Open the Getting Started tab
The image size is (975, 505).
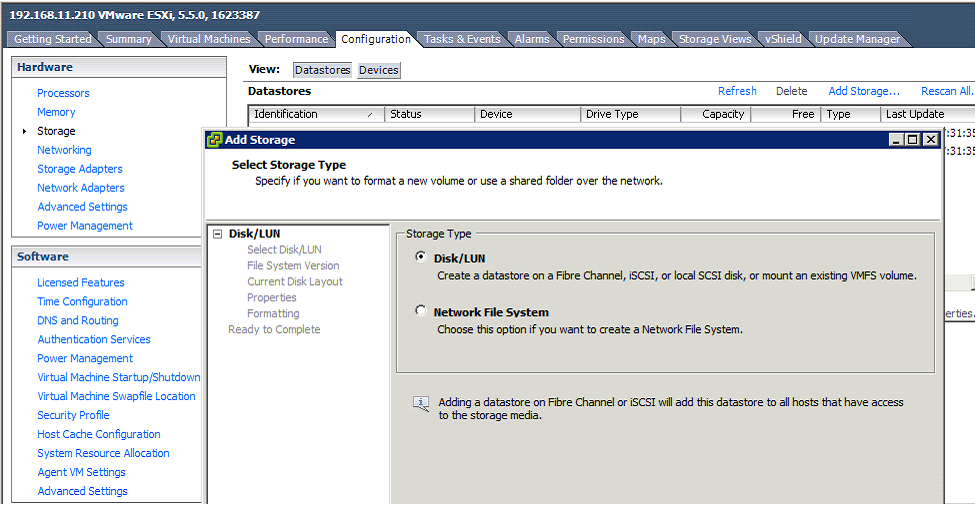pyautogui.click(x=52, y=39)
